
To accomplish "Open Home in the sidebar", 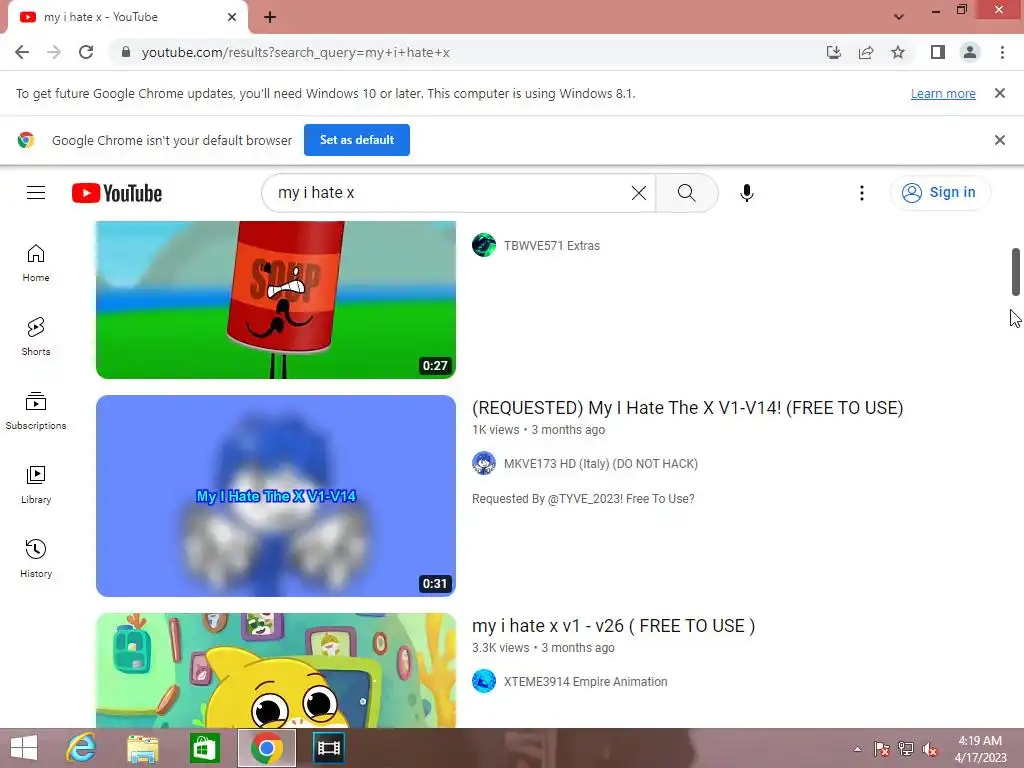I will coord(36,263).
